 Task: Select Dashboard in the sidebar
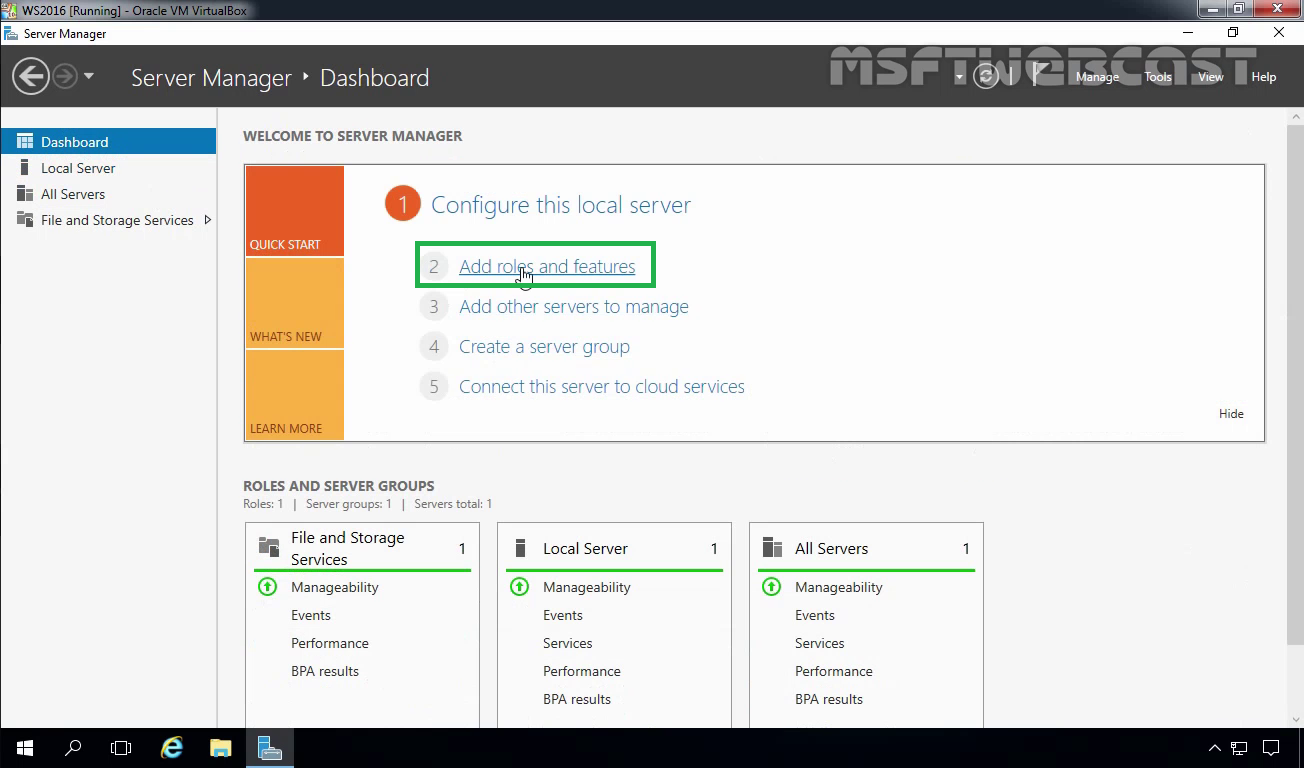(x=108, y=142)
